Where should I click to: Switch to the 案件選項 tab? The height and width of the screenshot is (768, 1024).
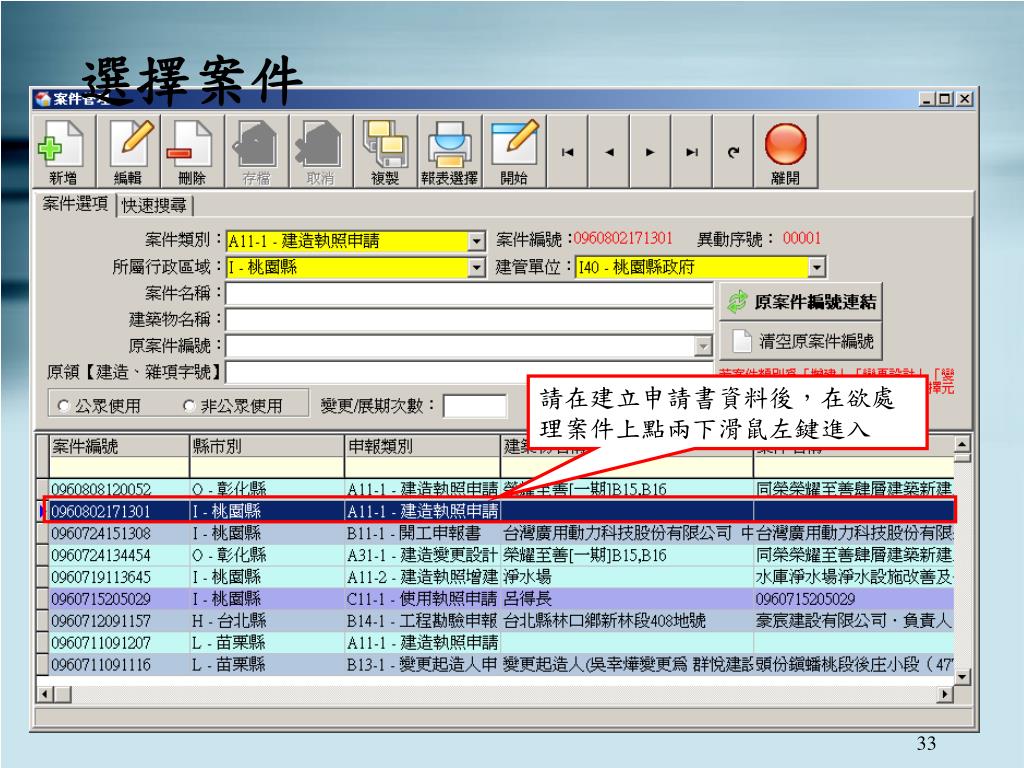(75, 204)
